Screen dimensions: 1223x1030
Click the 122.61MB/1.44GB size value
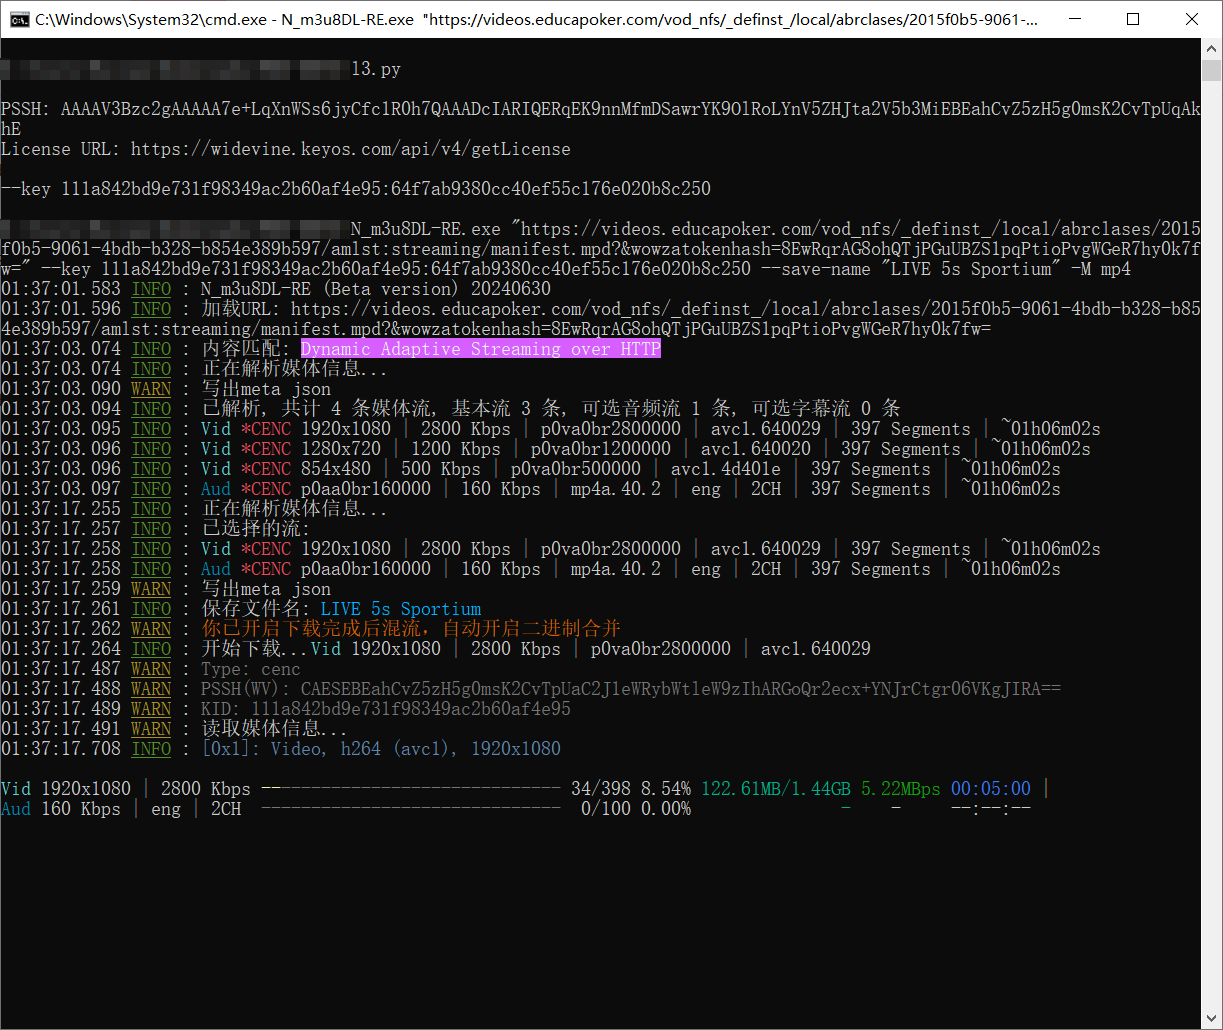click(776, 789)
